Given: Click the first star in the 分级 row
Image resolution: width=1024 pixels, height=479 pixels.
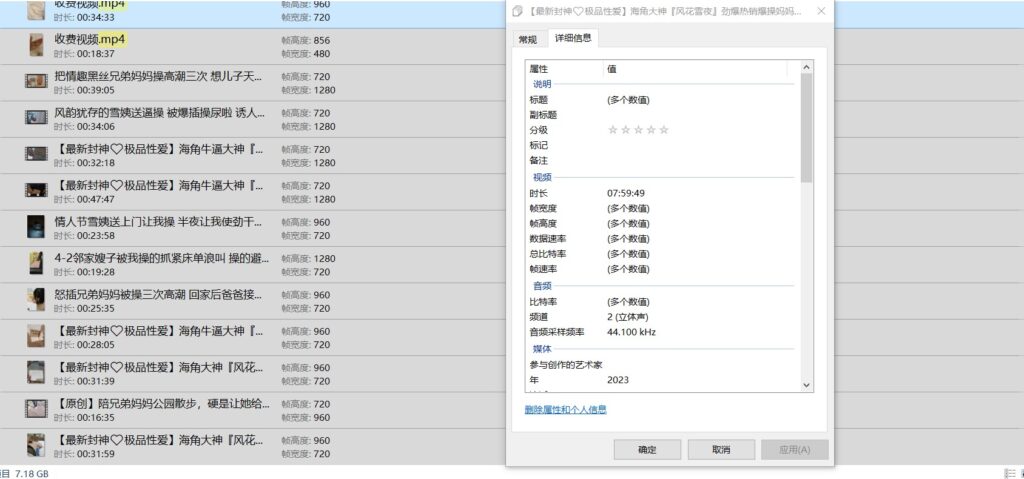Looking at the screenshot, I should [613, 130].
